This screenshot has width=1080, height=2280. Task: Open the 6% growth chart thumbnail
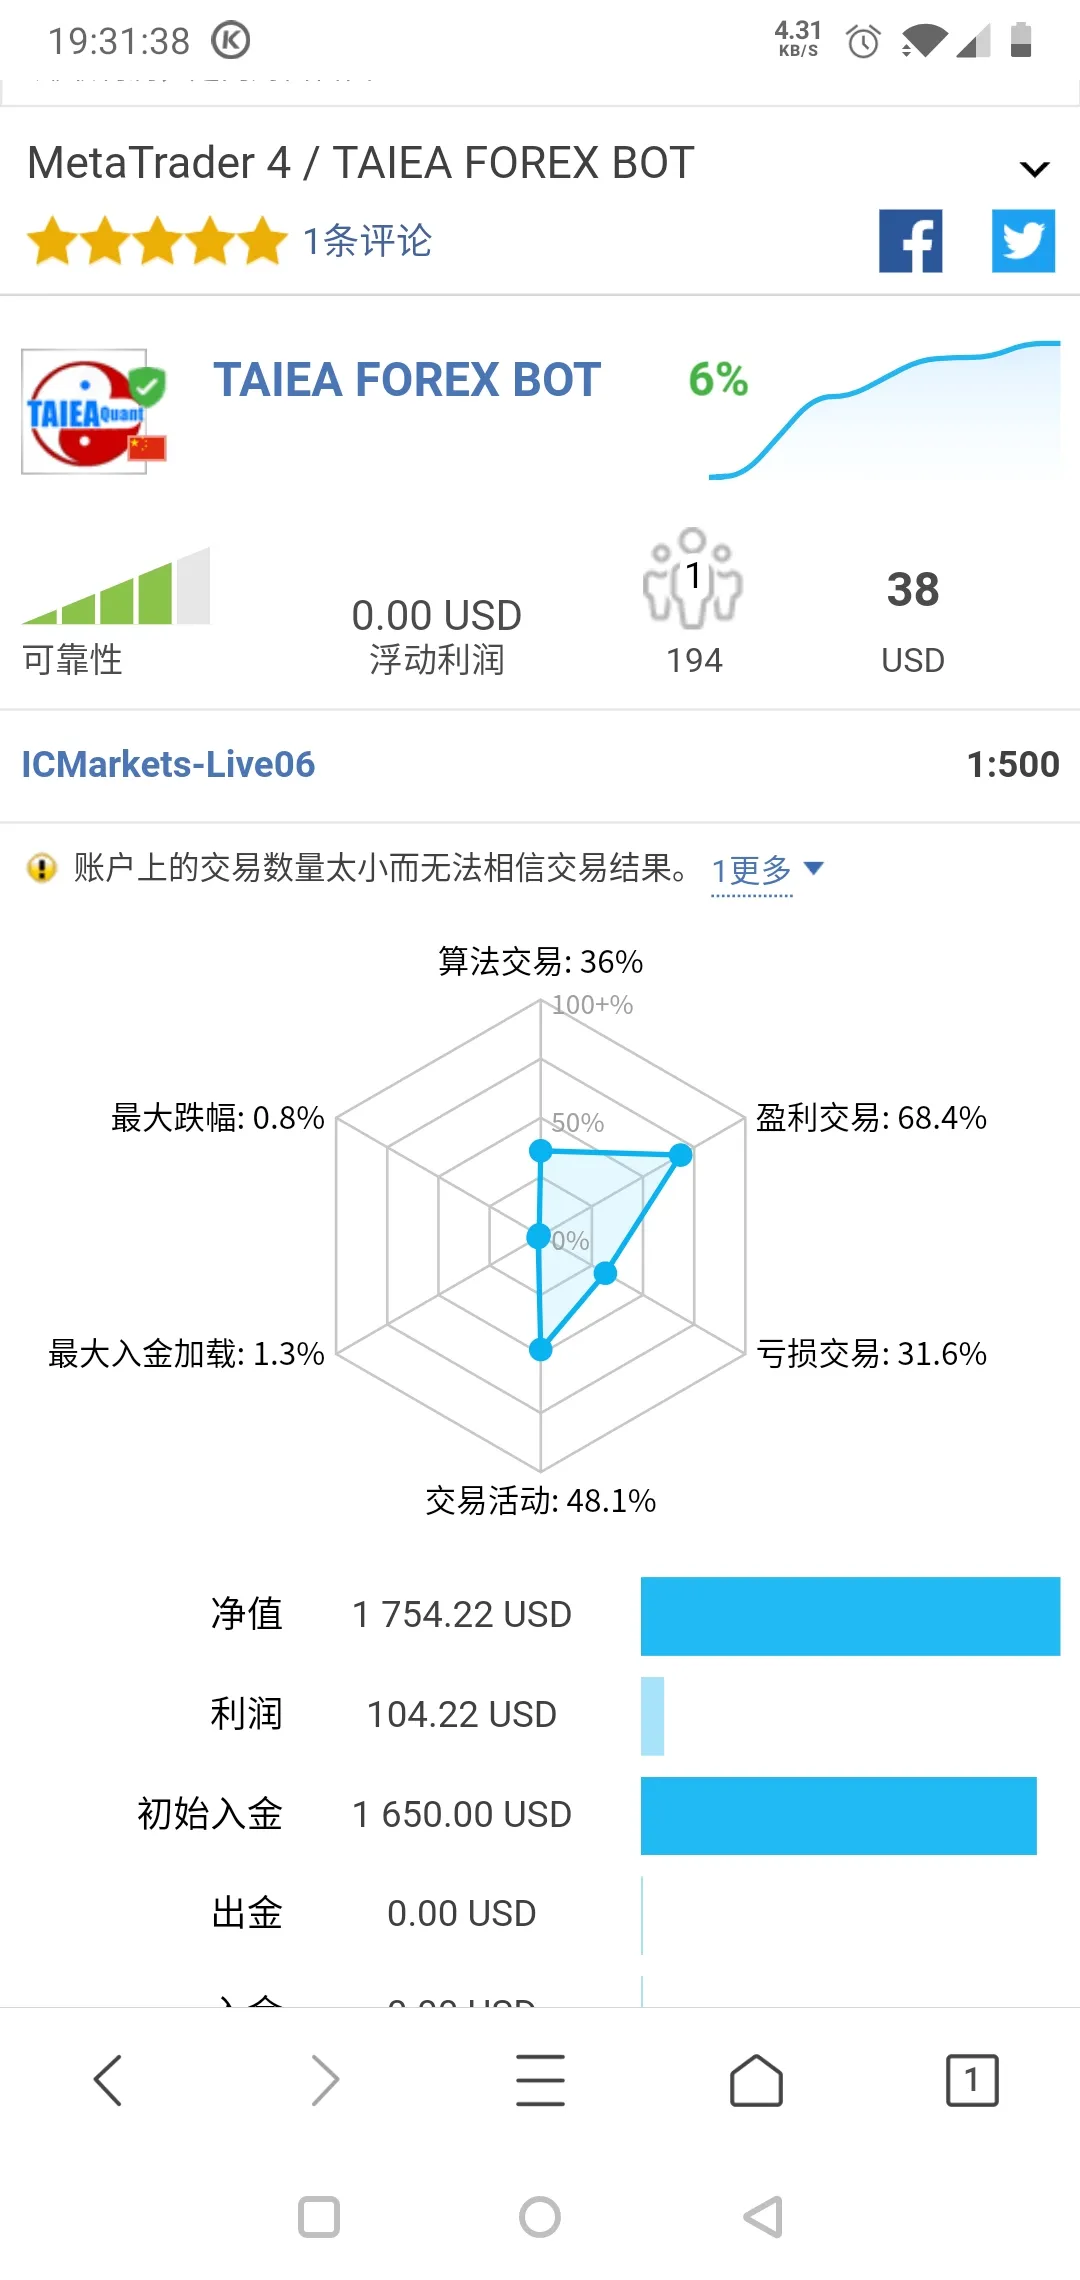coord(884,410)
